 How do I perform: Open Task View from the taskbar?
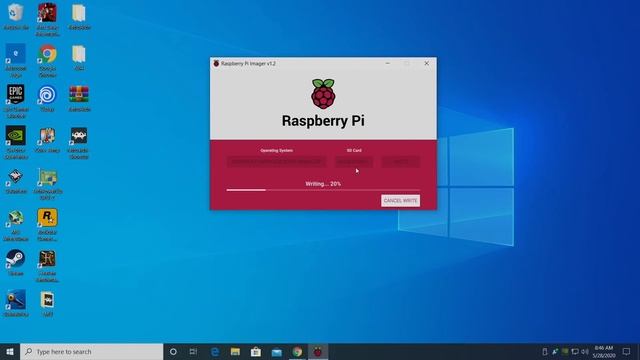(x=193, y=351)
